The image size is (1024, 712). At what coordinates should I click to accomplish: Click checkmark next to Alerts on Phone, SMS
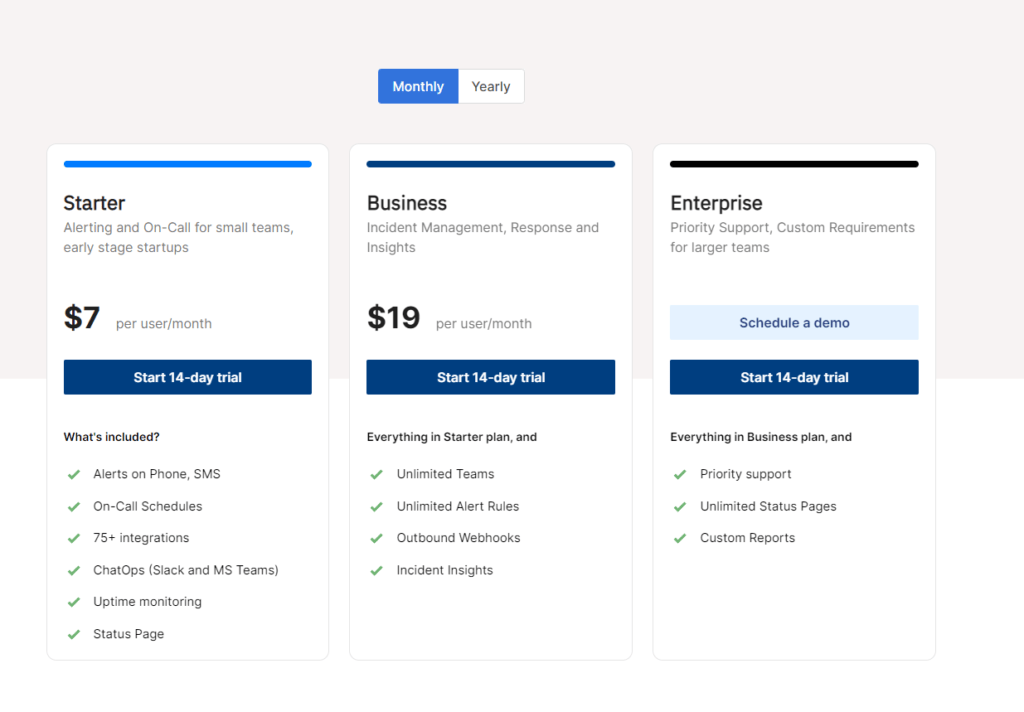[74, 474]
